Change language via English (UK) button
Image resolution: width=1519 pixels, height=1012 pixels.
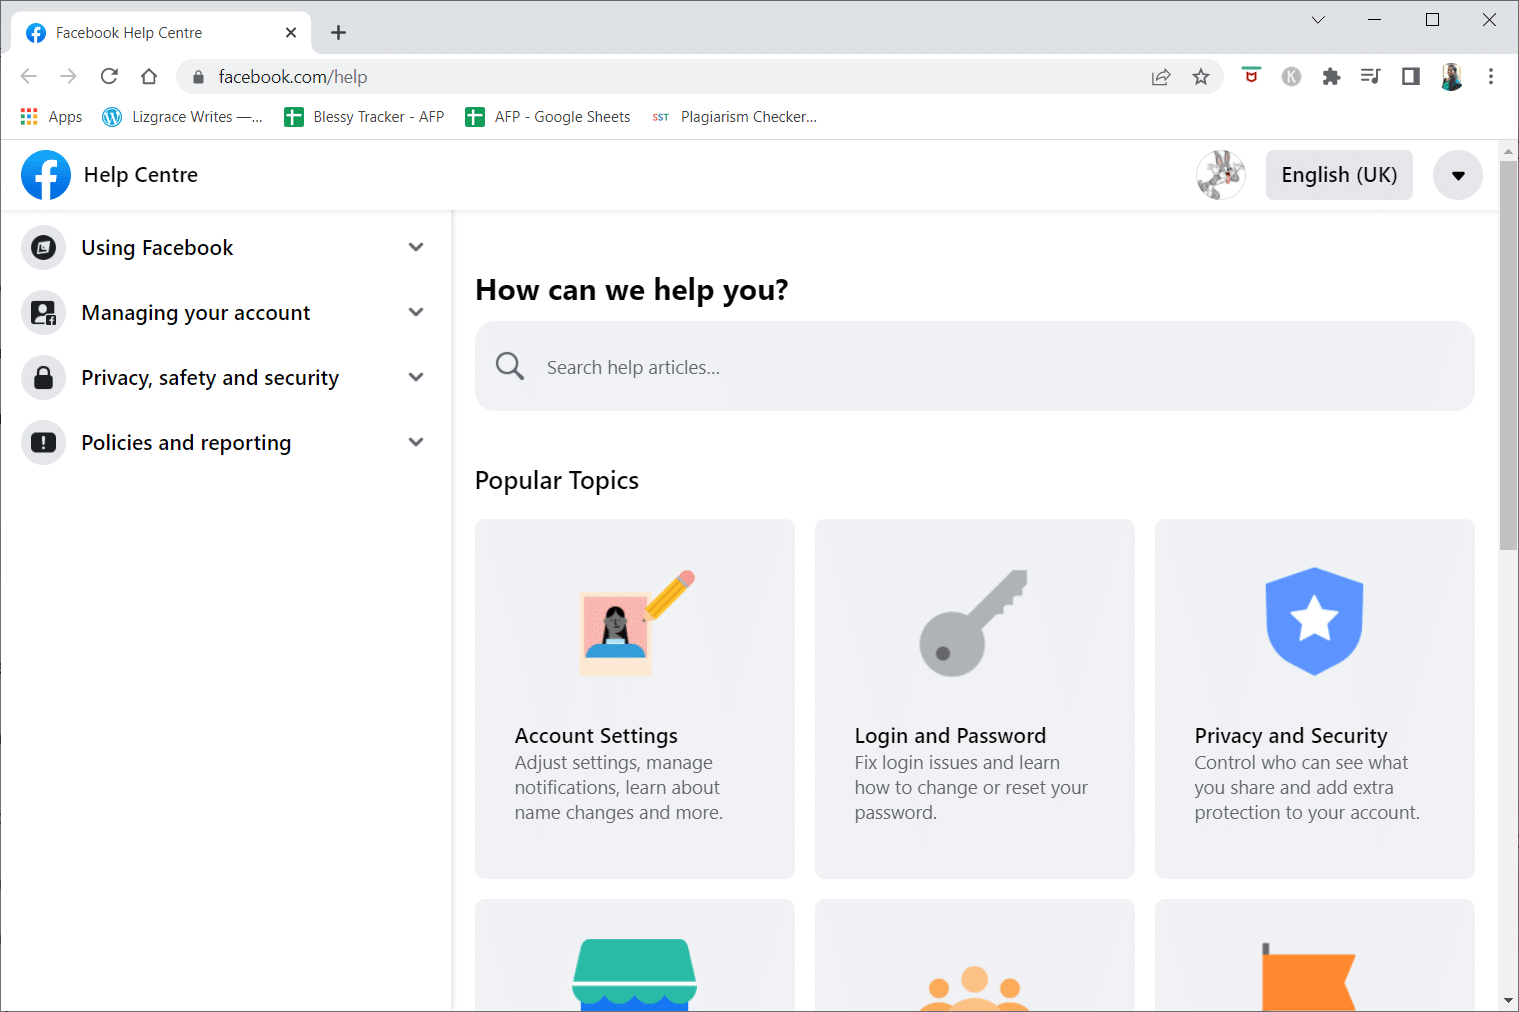tap(1339, 175)
